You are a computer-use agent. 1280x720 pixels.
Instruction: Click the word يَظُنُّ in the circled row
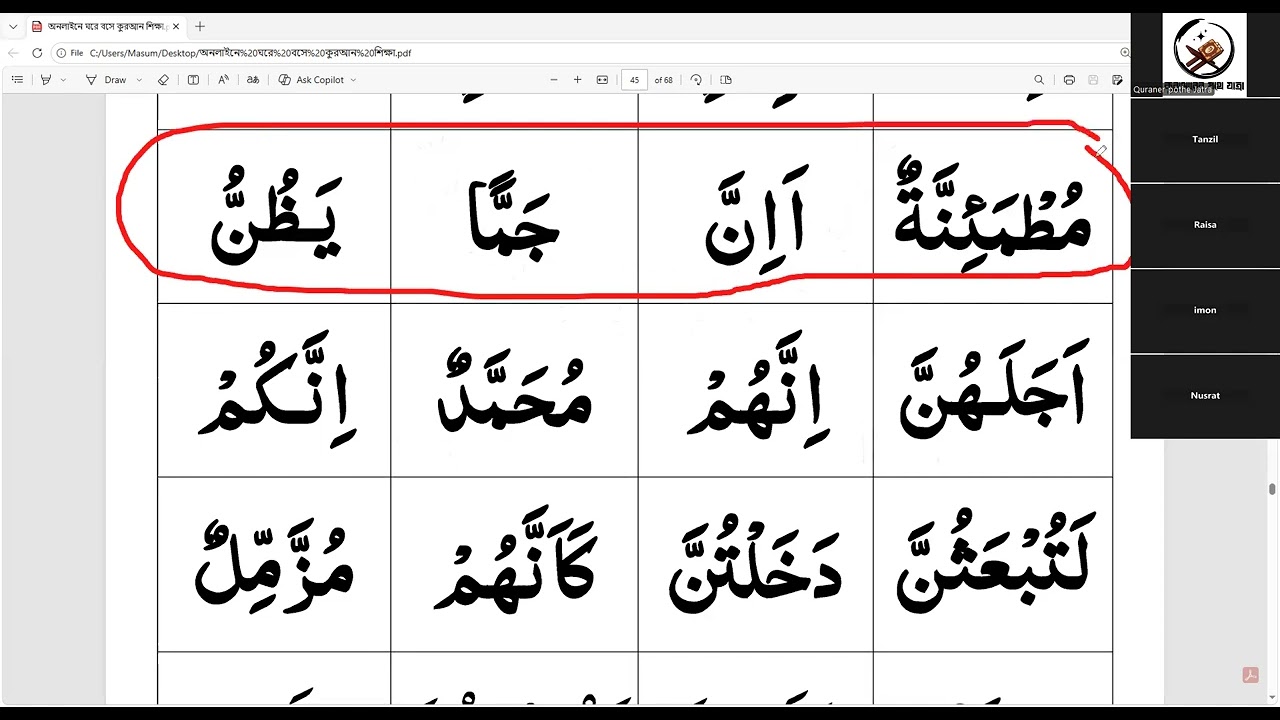[x=275, y=218]
